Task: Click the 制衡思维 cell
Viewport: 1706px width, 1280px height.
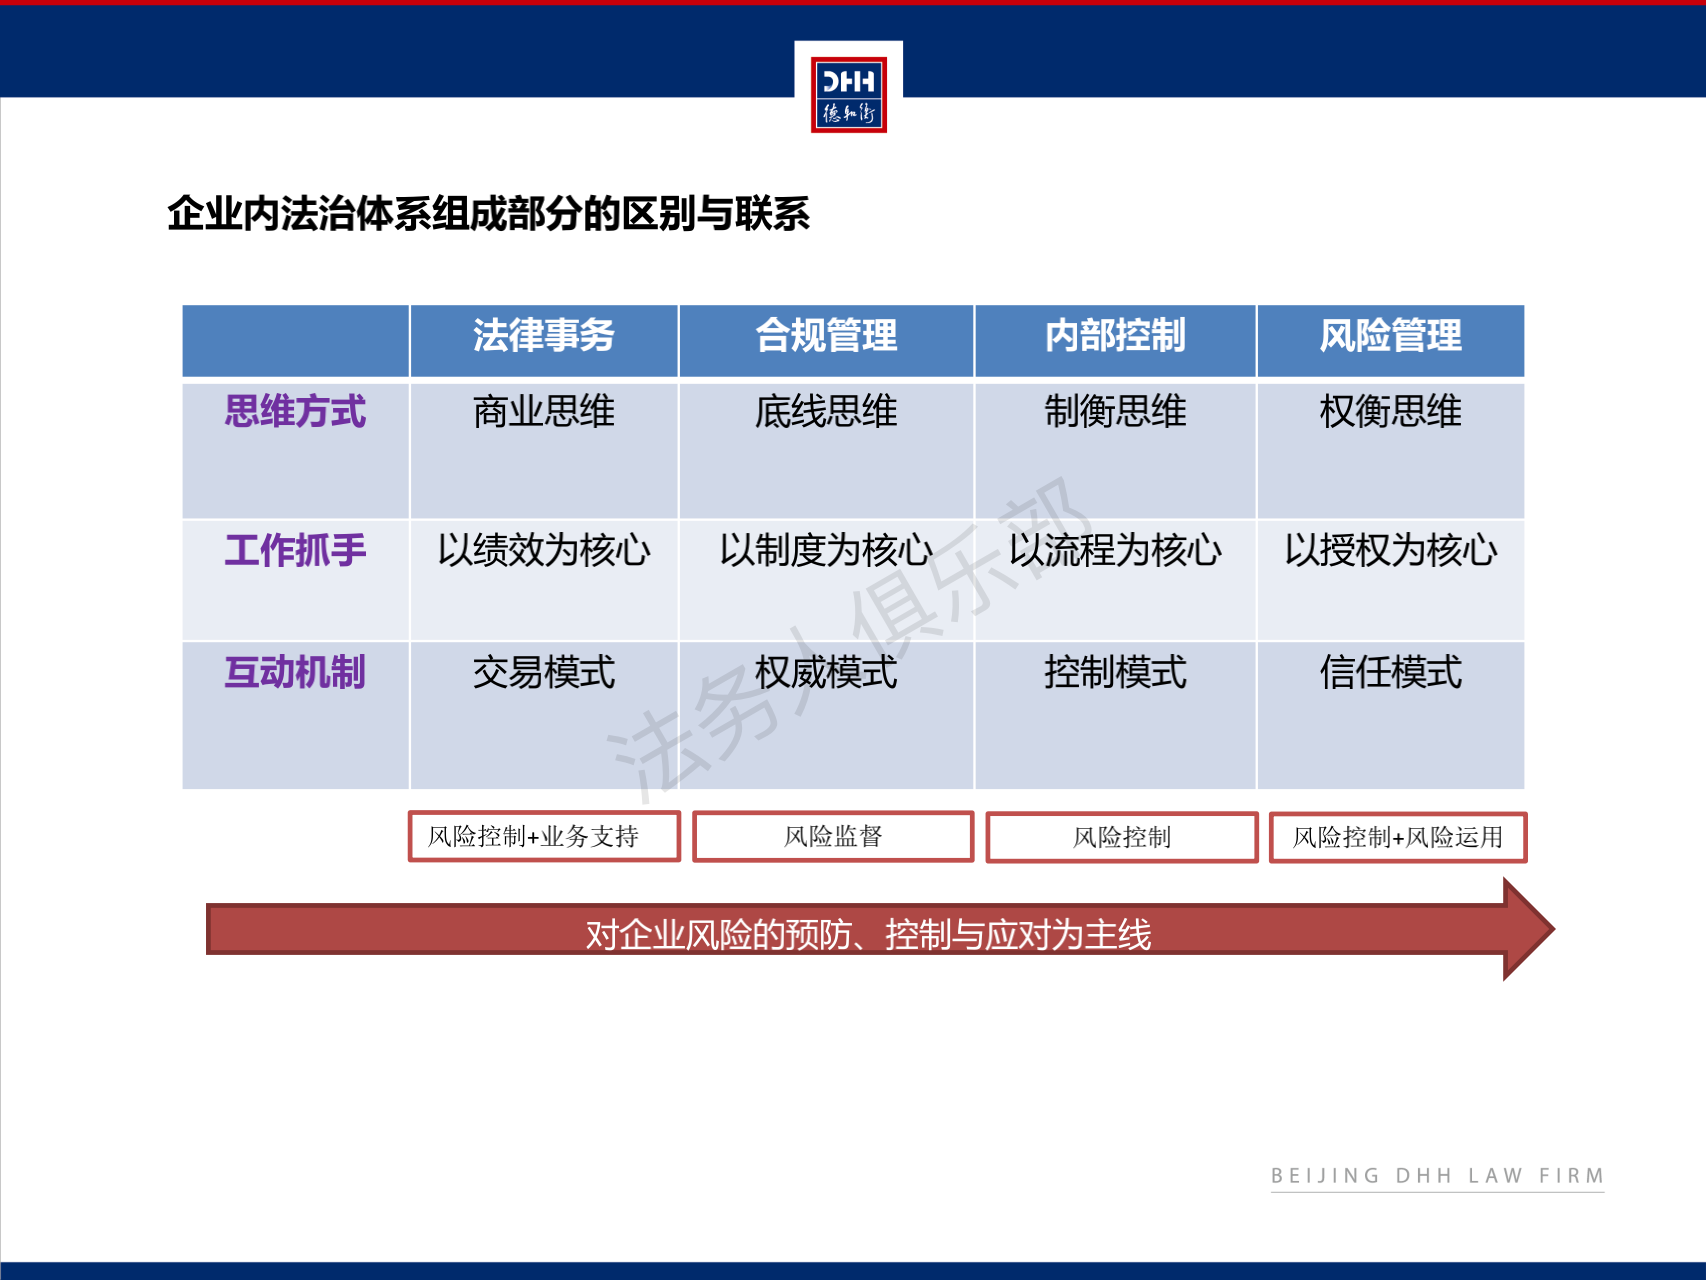Action: coord(1115,450)
